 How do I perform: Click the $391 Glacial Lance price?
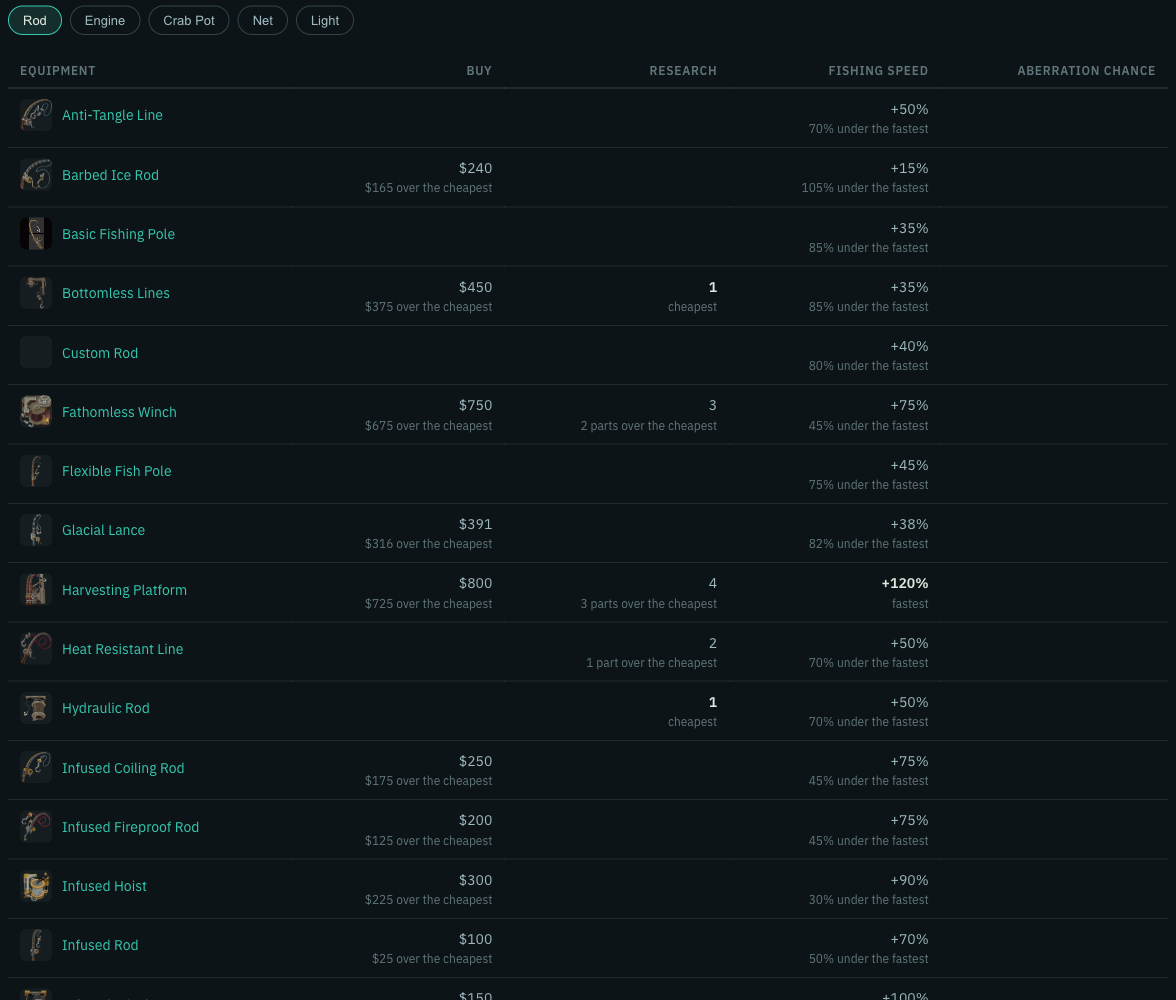click(x=476, y=524)
